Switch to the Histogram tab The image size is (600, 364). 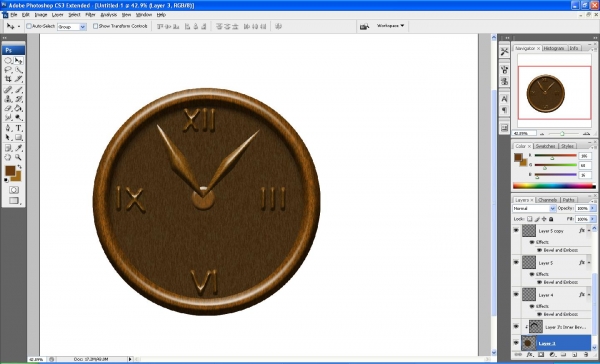pos(554,48)
